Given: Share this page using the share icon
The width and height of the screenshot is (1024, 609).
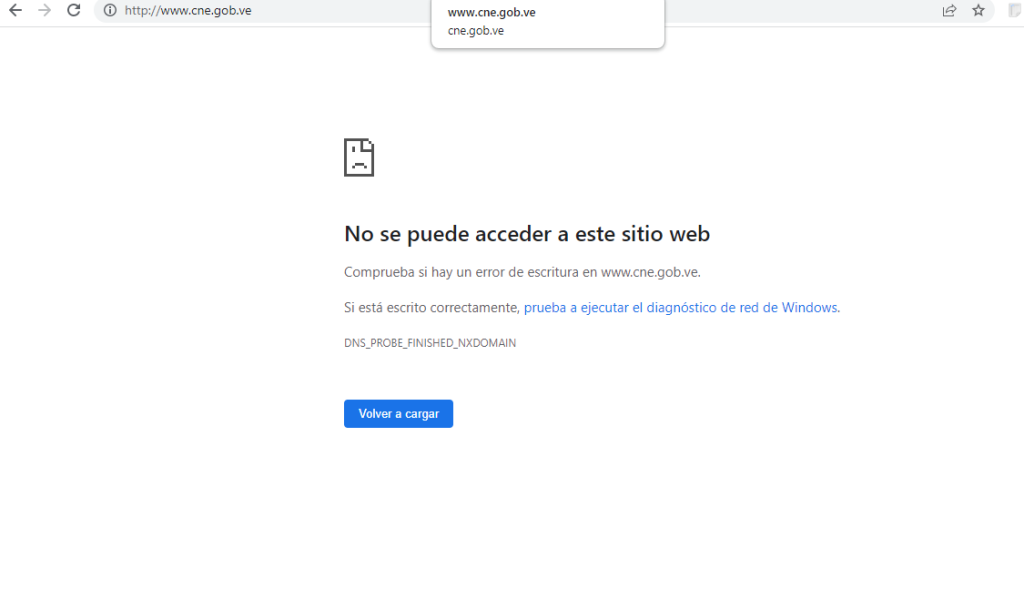Looking at the screenshot, I should [x=949, y=10].
